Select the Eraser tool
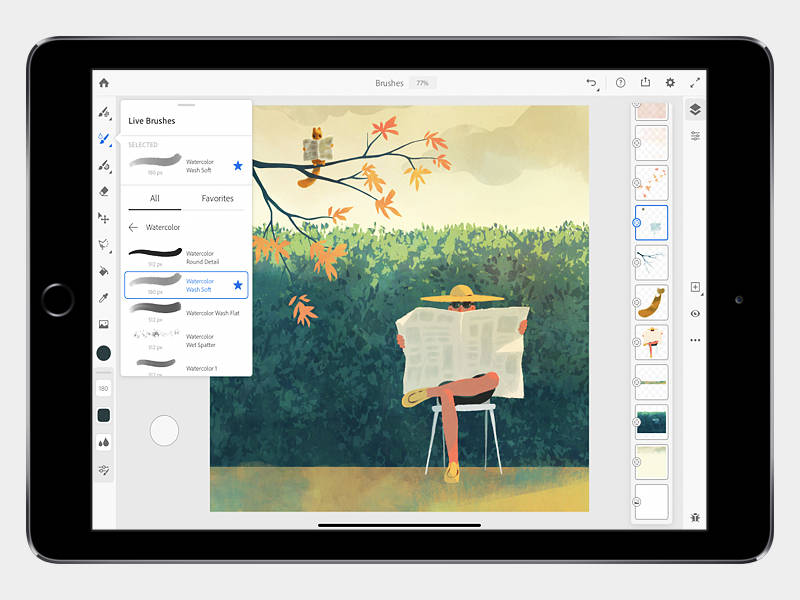The height and width of the screenshot is (600, 800). tap(103, 191)
